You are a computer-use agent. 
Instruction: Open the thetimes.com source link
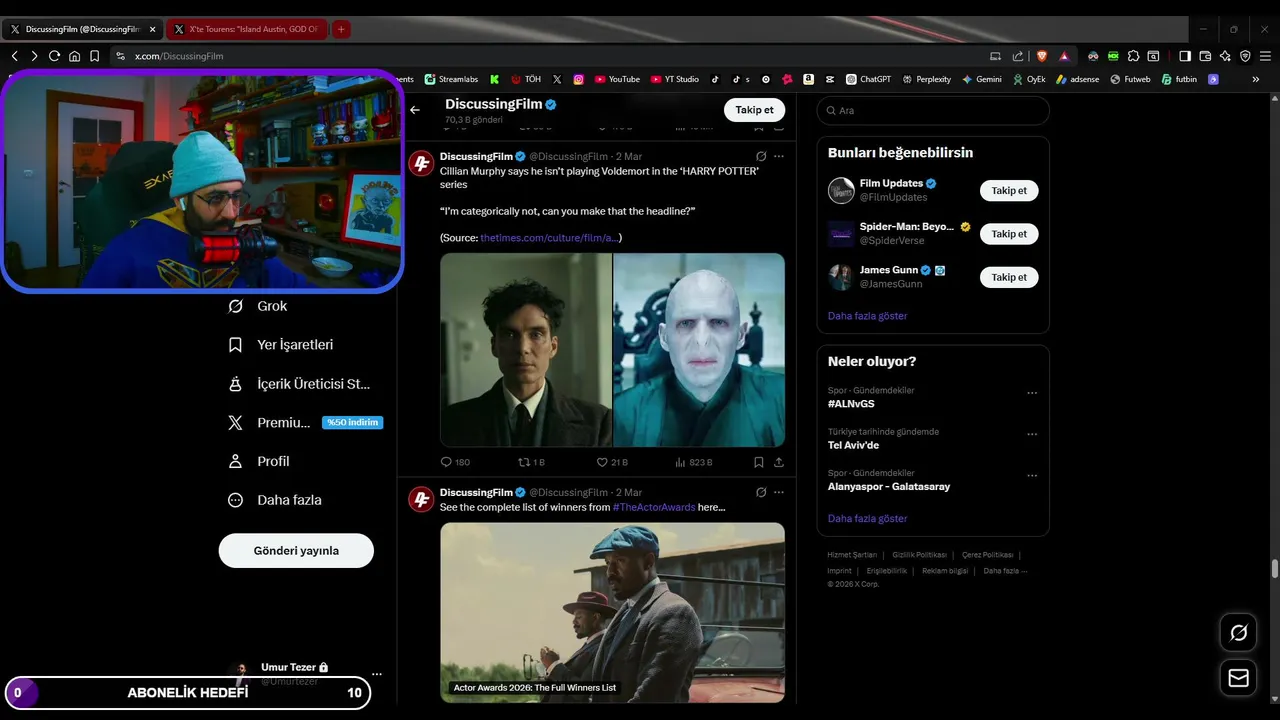[550, 238]
